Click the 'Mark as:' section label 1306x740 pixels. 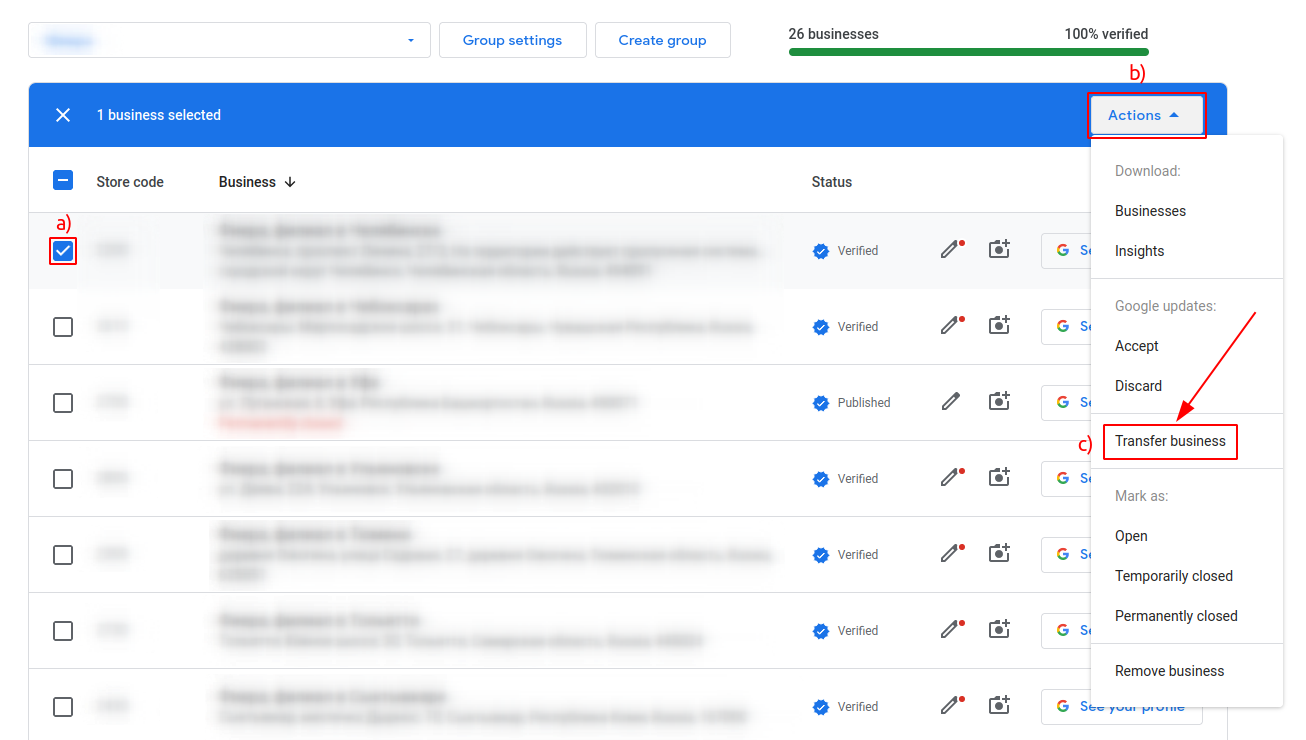point(1141,496)
